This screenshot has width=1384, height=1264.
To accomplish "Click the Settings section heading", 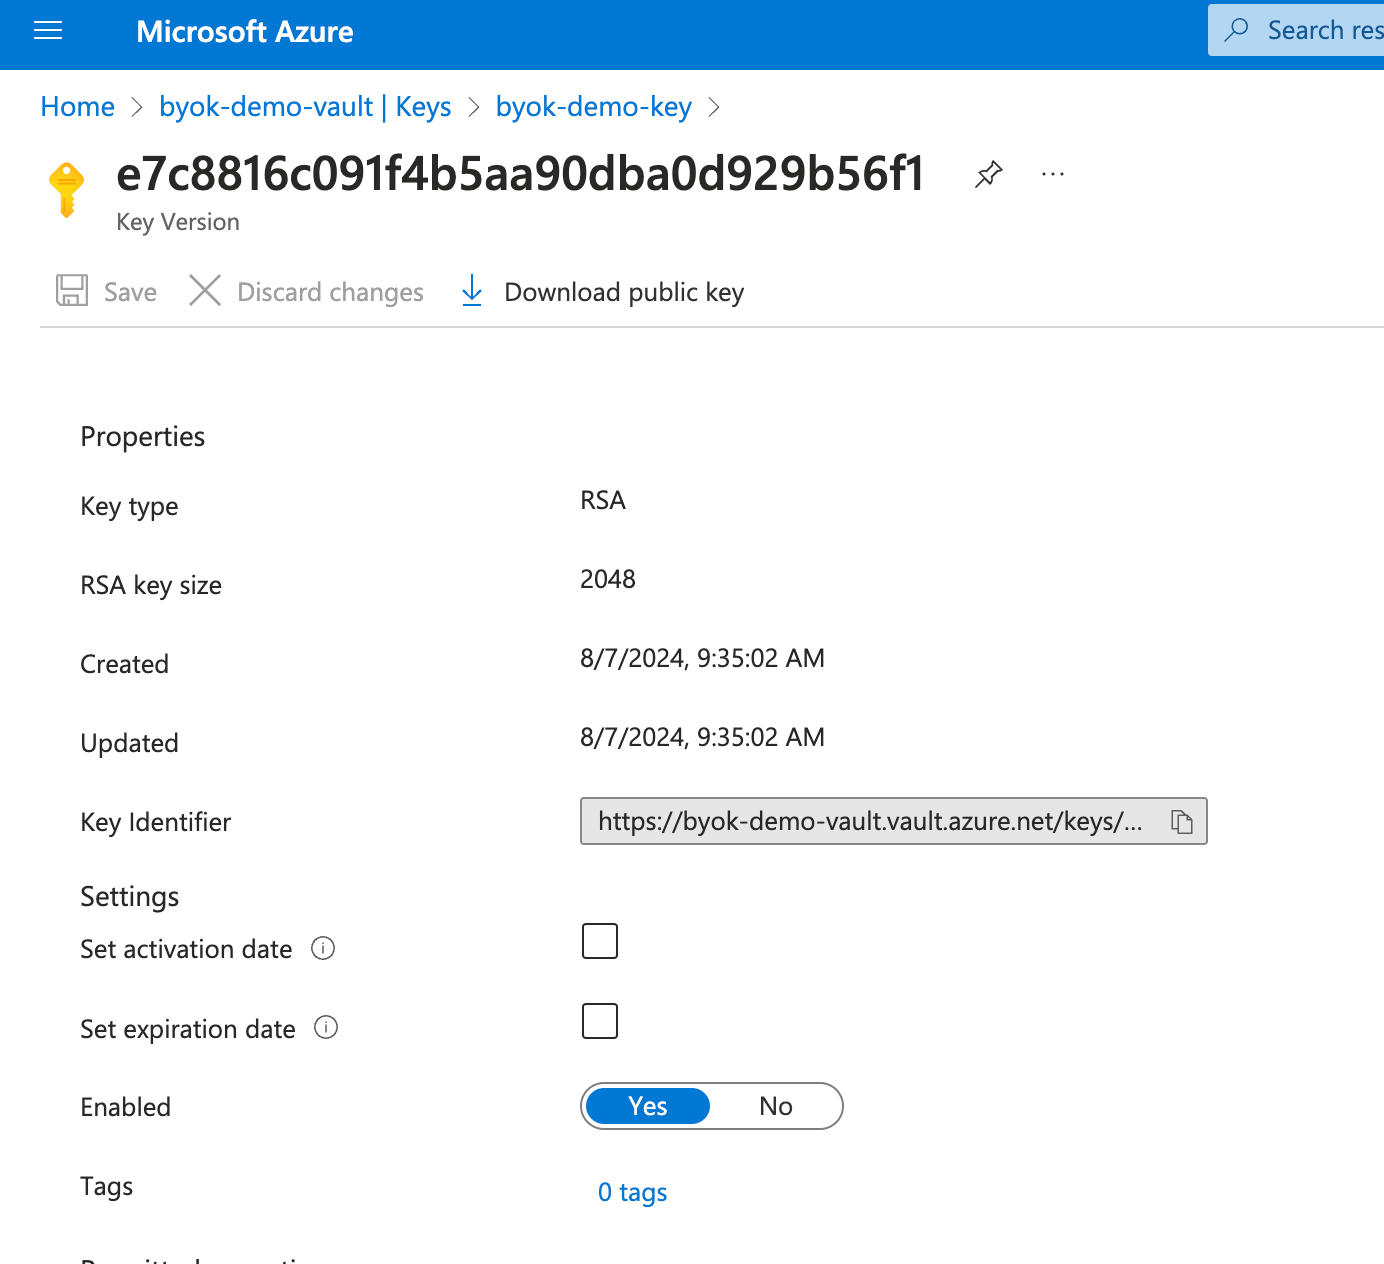I will pos(130,896).
